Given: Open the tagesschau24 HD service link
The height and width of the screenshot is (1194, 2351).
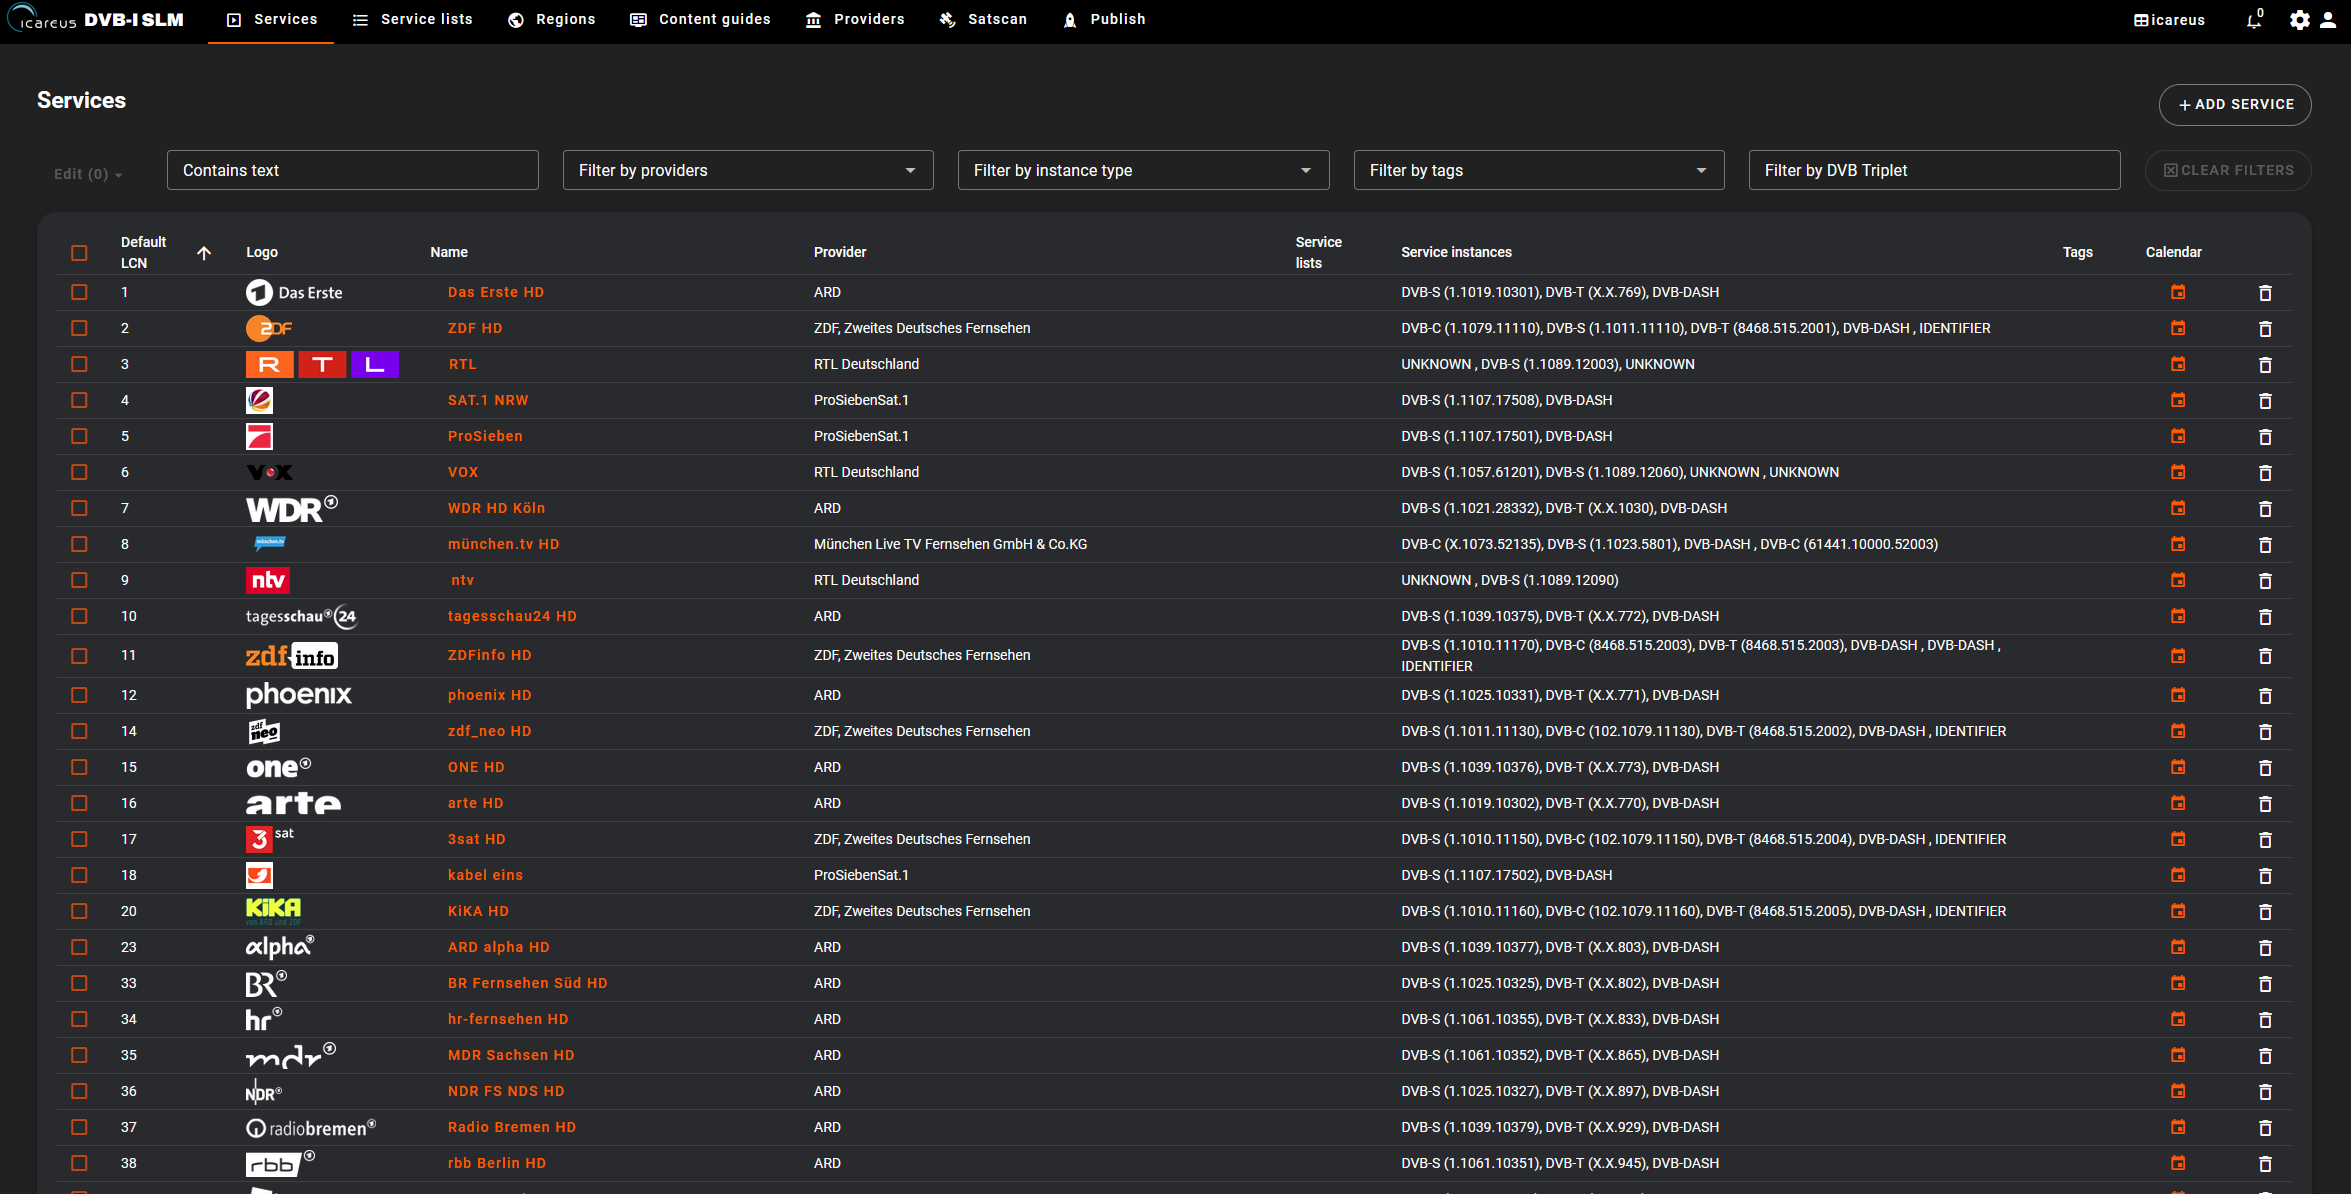Looking at the screenshot, I should (x=512, y=616).
